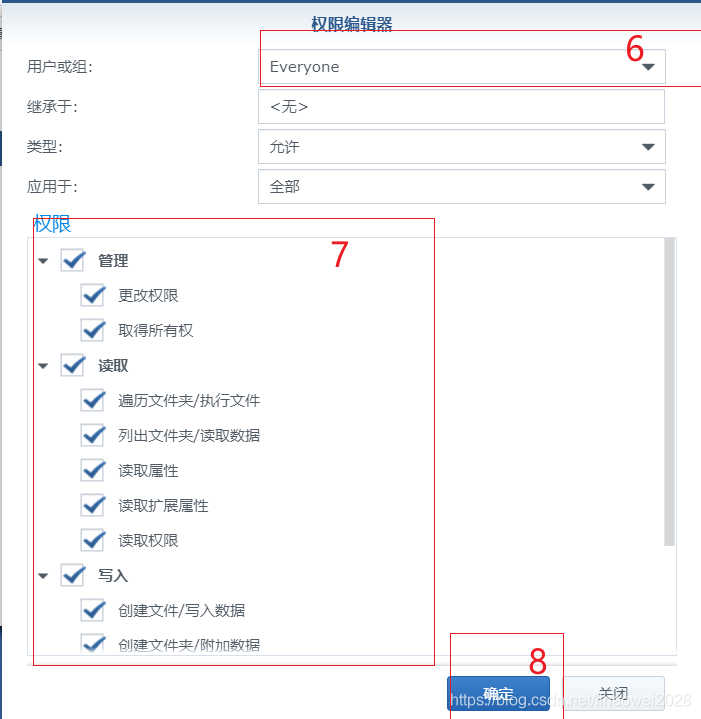Toggle the 读取 group checkbox
The width and height of the screenshot is (701, 719).
(x=72, y=365)
